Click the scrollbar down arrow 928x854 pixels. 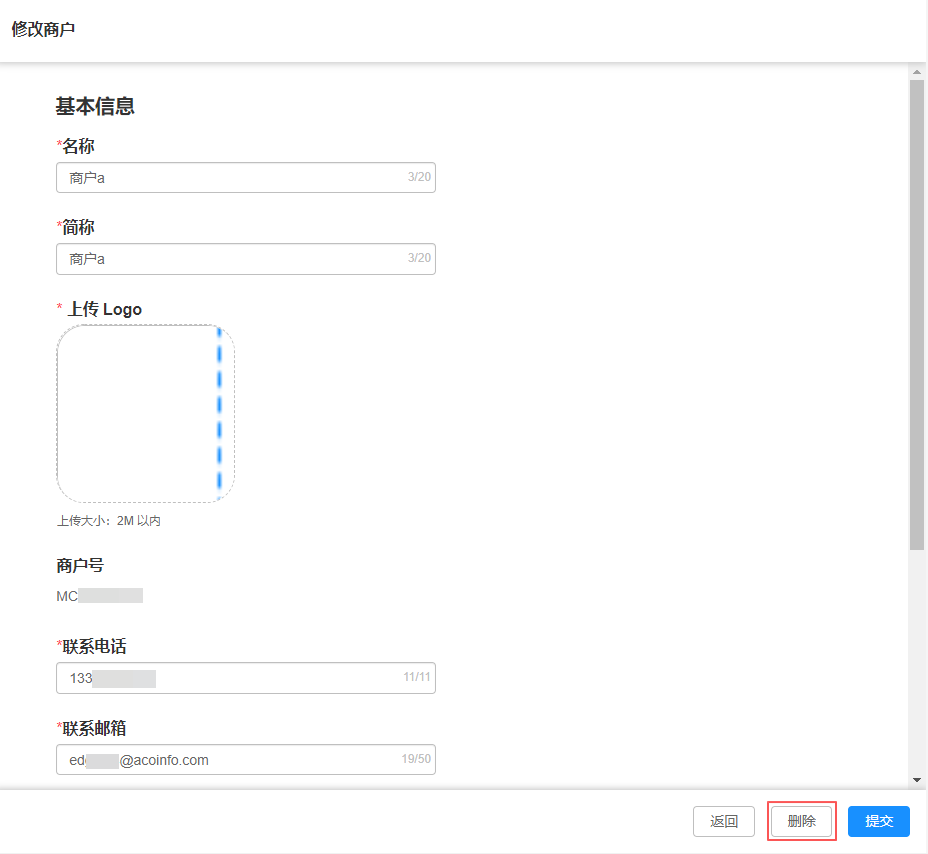click(916, 779)
